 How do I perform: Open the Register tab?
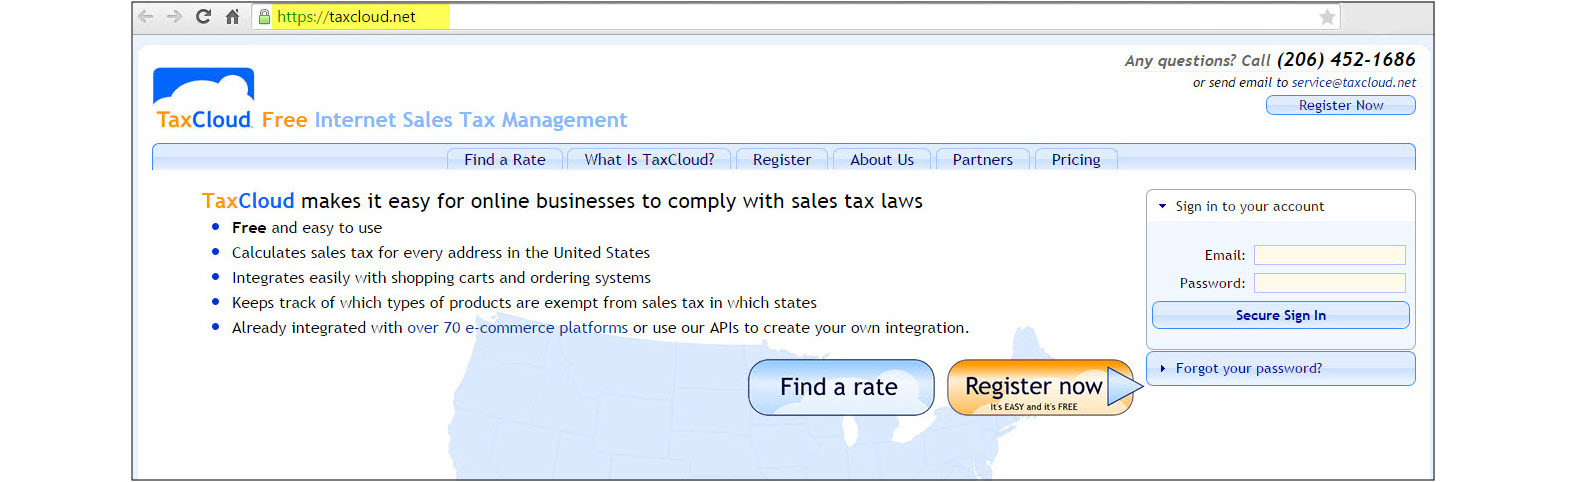coord(782,159)
